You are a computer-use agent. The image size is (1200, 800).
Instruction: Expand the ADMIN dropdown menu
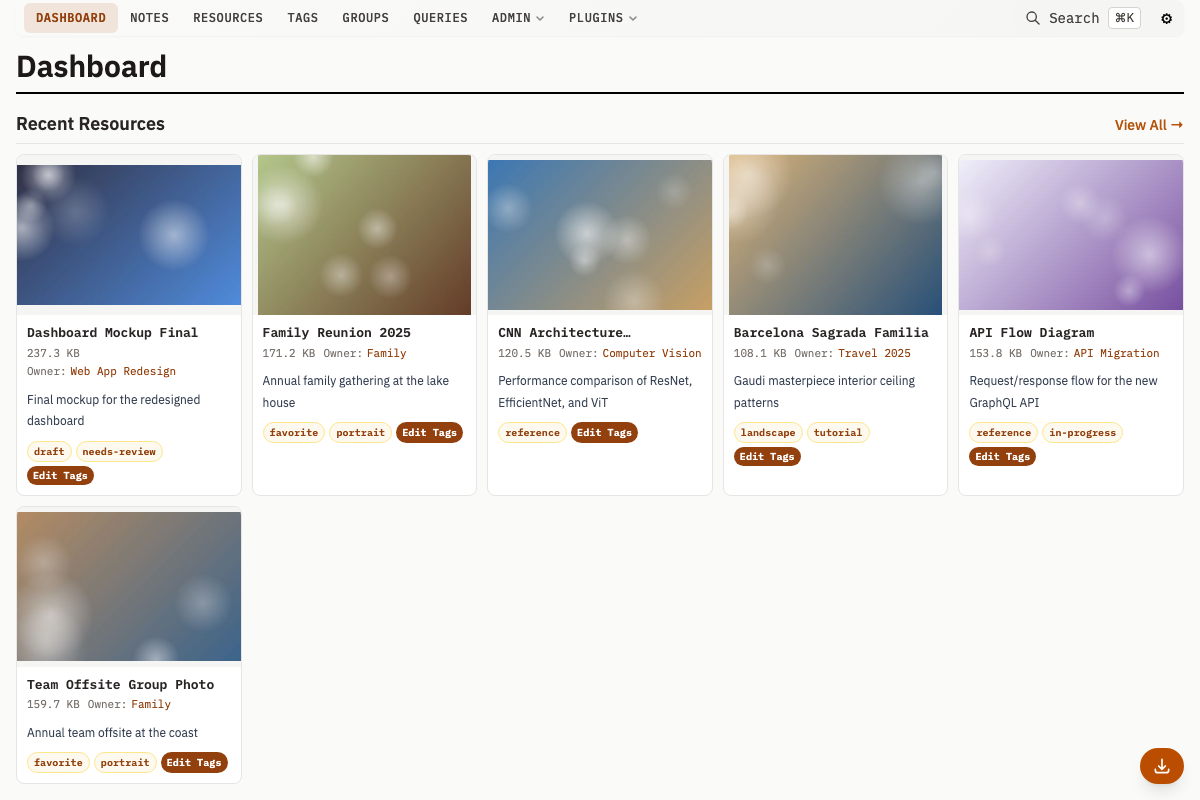(x=517, y=17)
